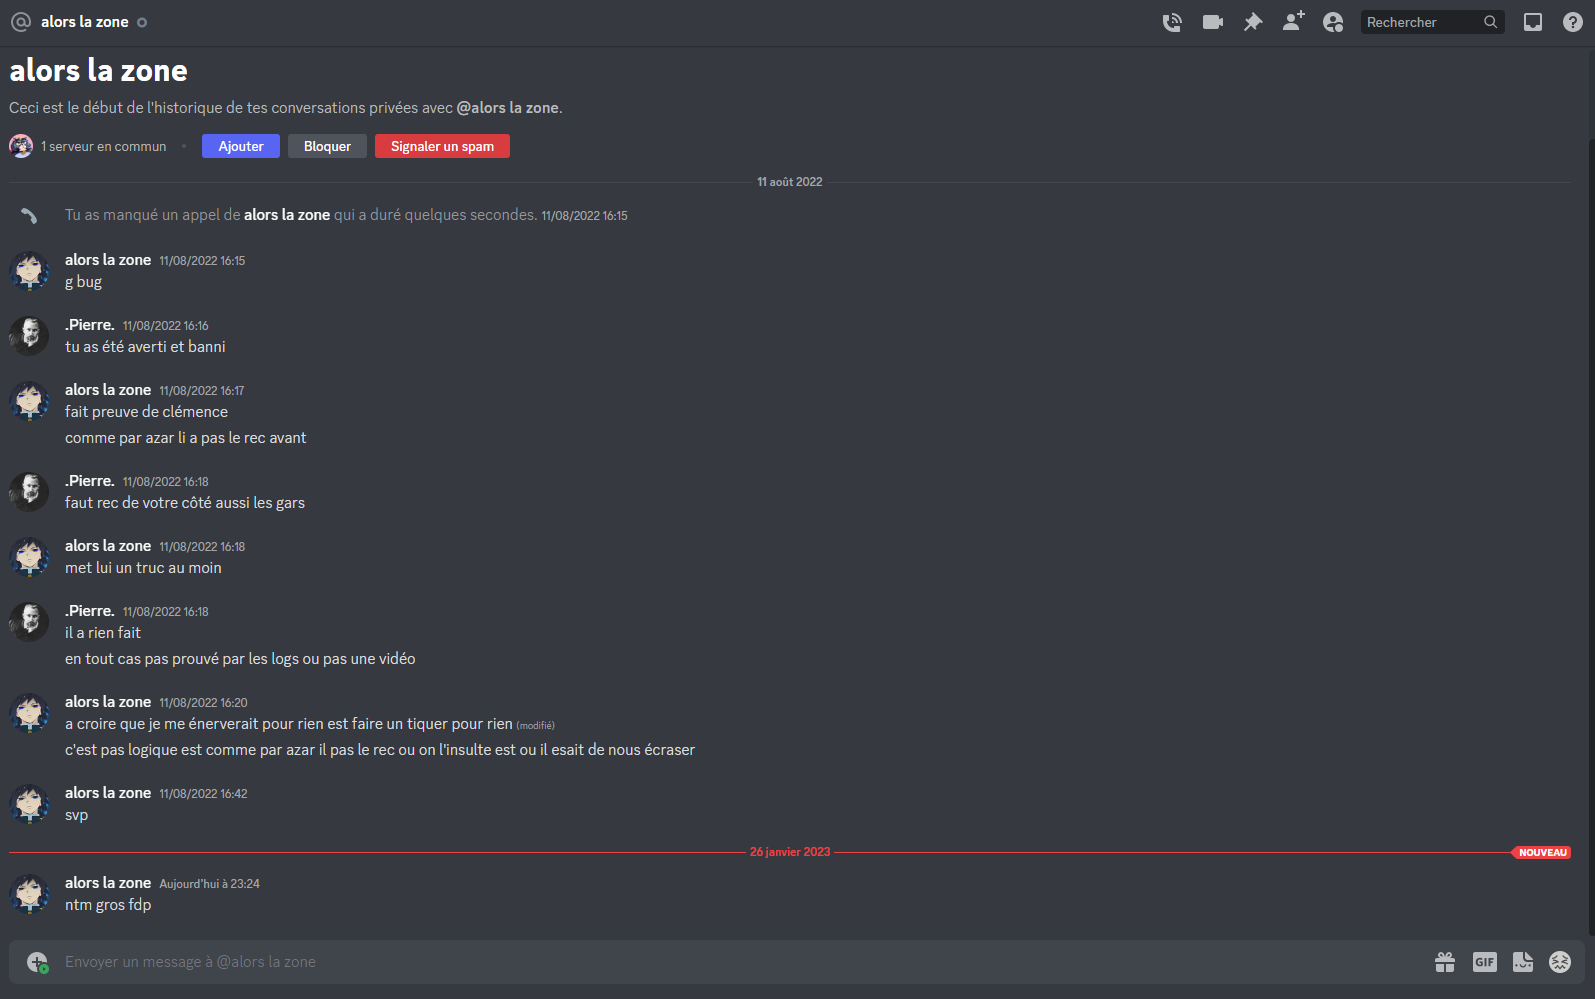Click Signaler un spam
This screenshot has height=999, width=1595.
[442, 146]
